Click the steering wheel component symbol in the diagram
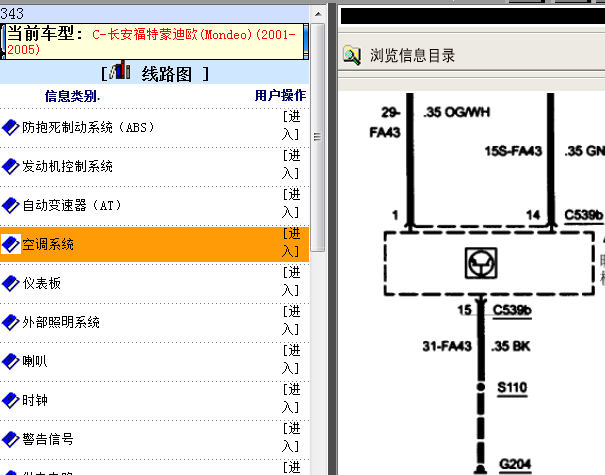The width and height of the screenshot is (605, 475). pyautogui.click(x=481, y=263)
